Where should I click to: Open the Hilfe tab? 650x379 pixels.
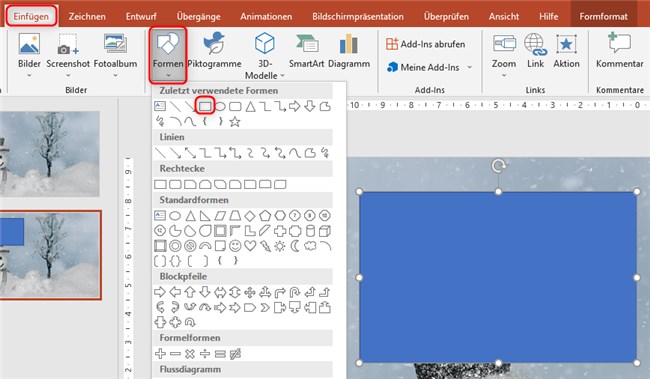click(x=548, y=17)
